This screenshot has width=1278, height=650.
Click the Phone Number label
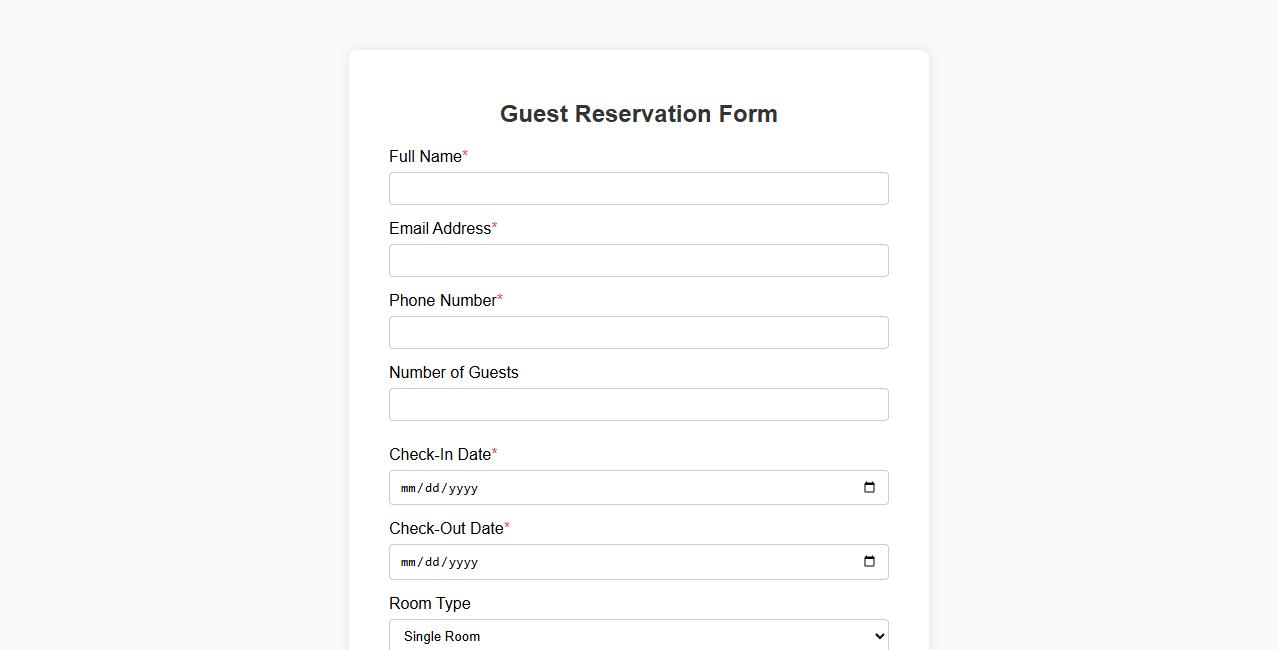point(441,300)
